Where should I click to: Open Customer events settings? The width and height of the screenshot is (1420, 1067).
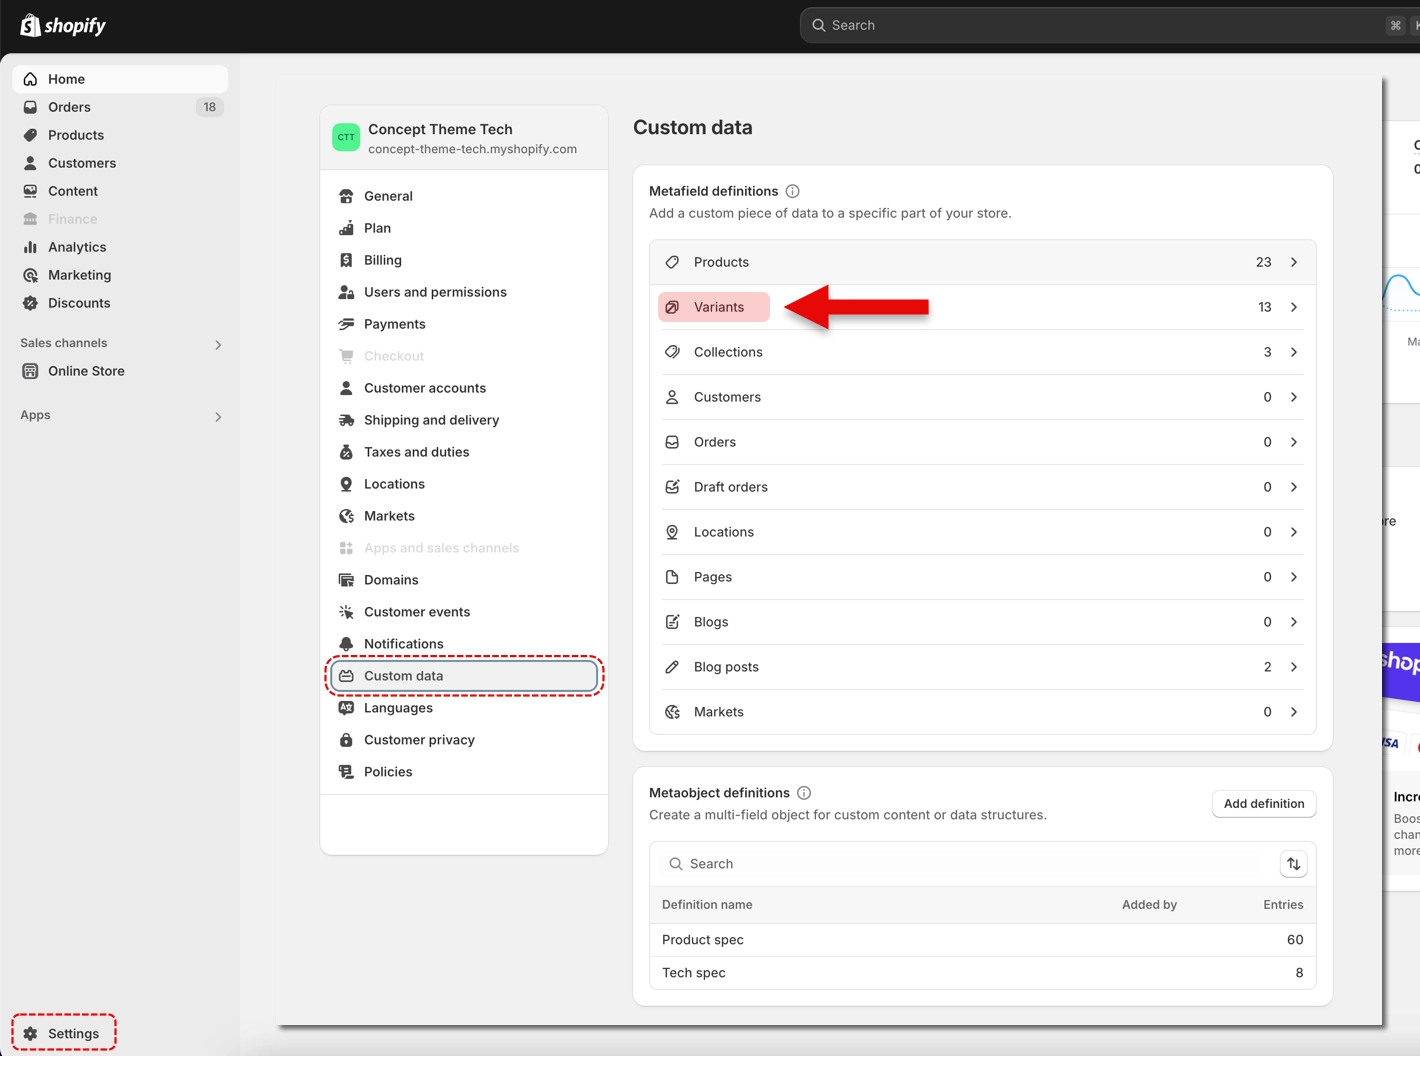tap(464, 612)
